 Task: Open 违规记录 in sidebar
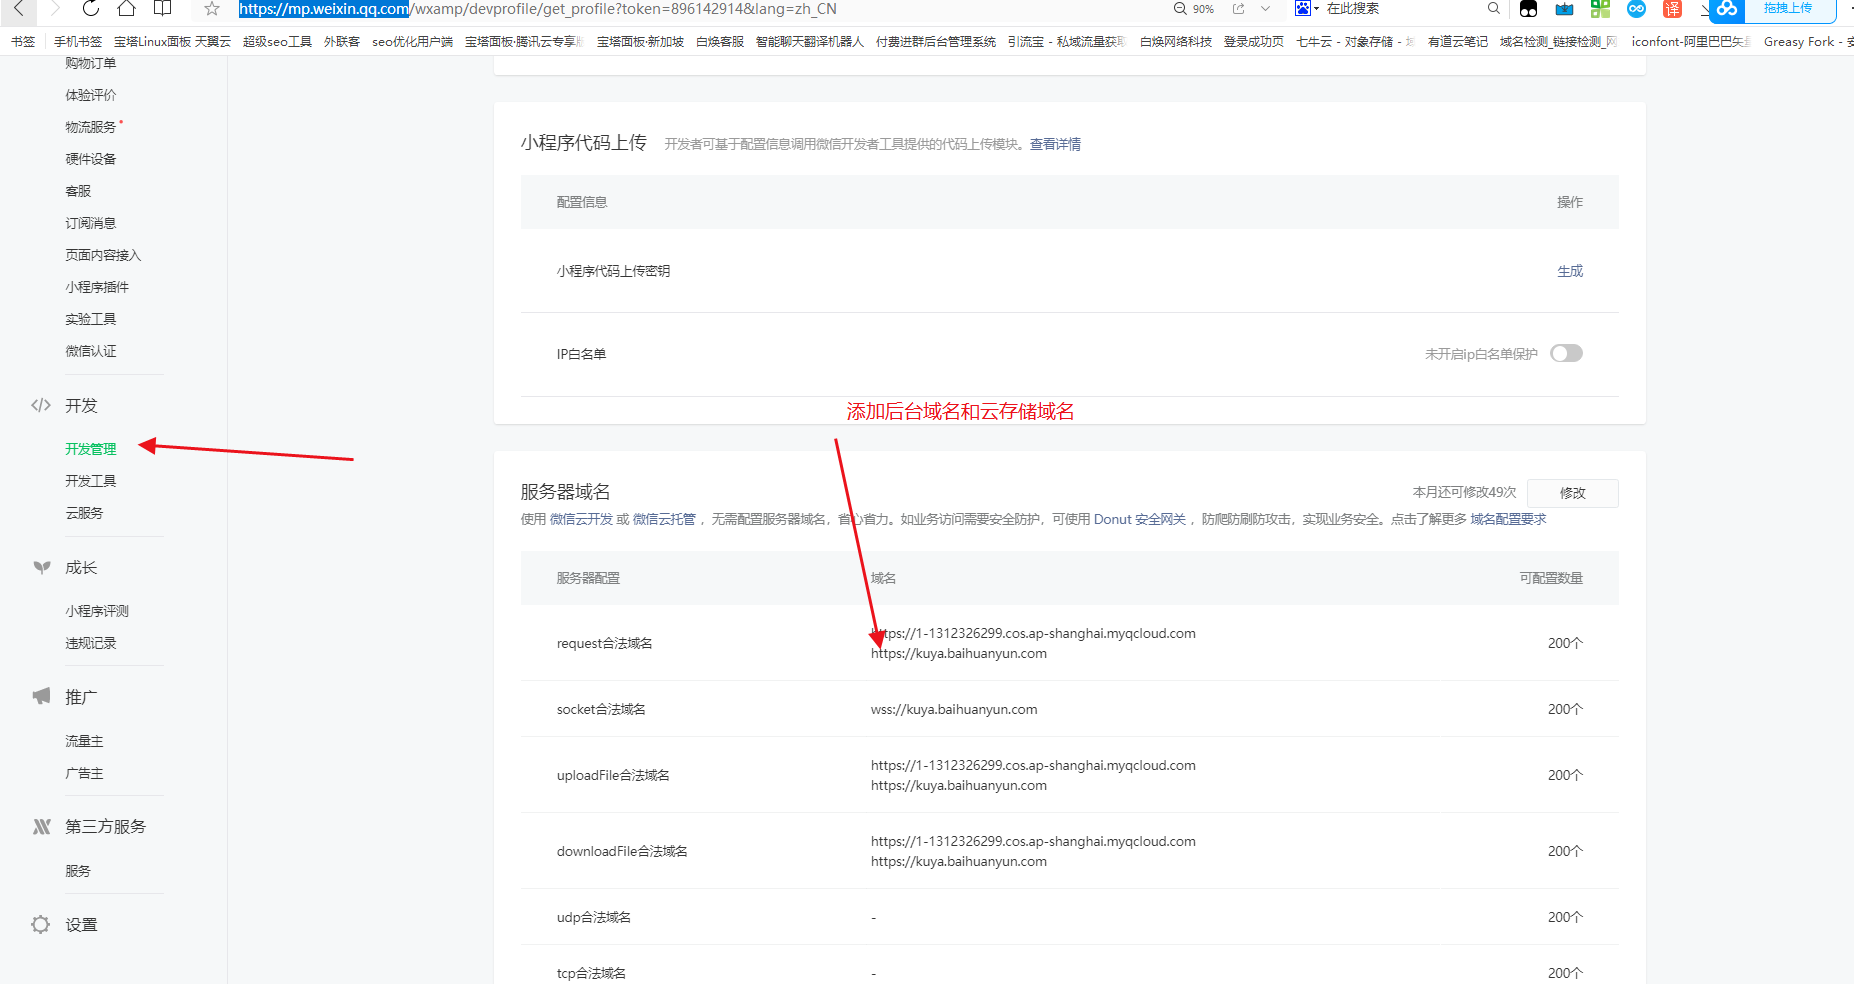point(91,643)
